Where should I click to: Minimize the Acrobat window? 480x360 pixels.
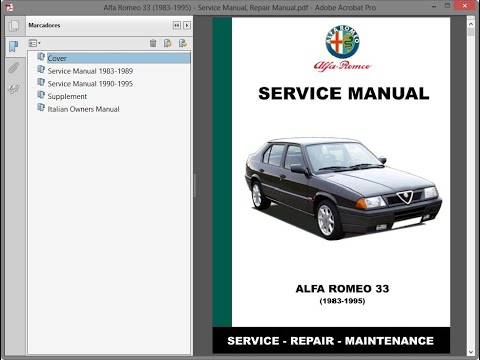[x=434, y=7]
